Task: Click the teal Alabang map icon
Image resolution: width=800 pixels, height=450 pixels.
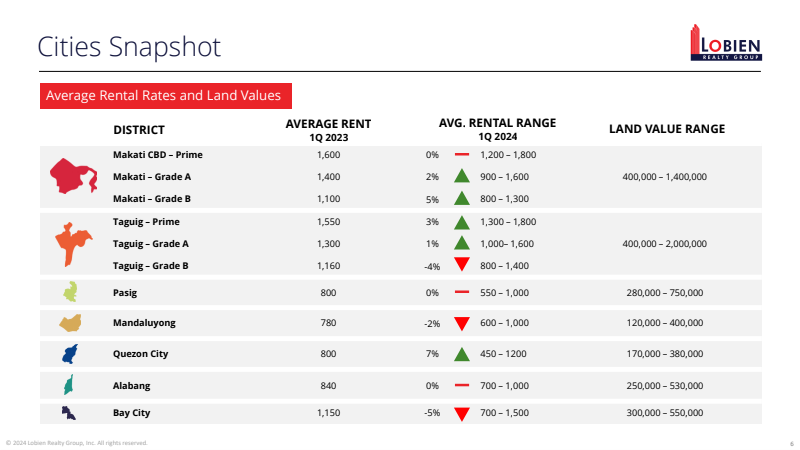Action: [x=70, y=385]
